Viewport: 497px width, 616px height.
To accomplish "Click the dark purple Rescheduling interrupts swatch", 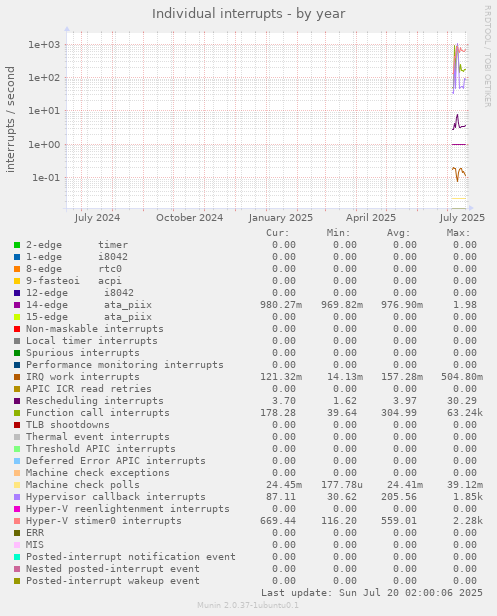I will pyautogui.click(x=17, y=401).
